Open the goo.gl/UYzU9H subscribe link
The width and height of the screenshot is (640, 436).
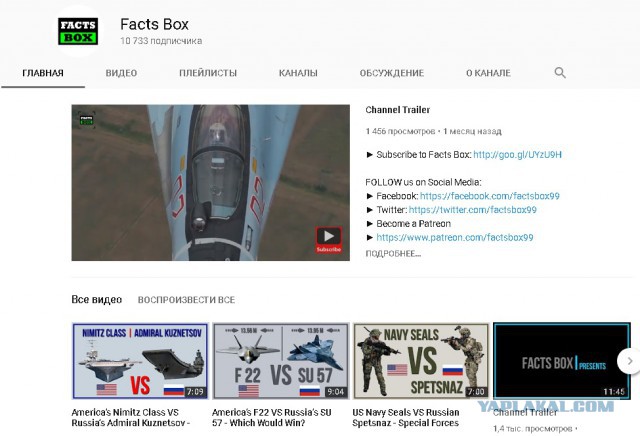pyautogui.click(x=517, y=155)
